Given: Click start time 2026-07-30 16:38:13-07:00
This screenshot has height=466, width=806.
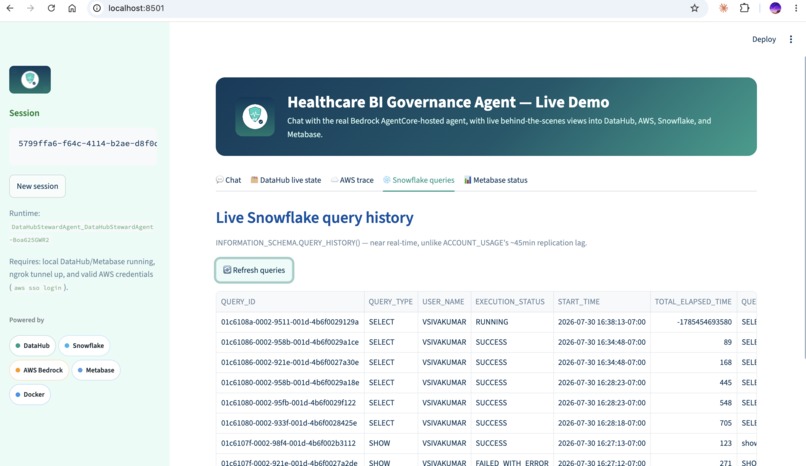Looking at the screenshot, I should coord(601,322).
